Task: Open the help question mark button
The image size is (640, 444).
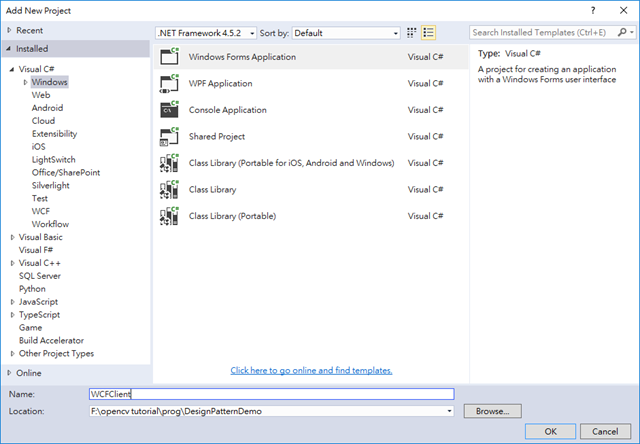Action: tap(593, 11)
